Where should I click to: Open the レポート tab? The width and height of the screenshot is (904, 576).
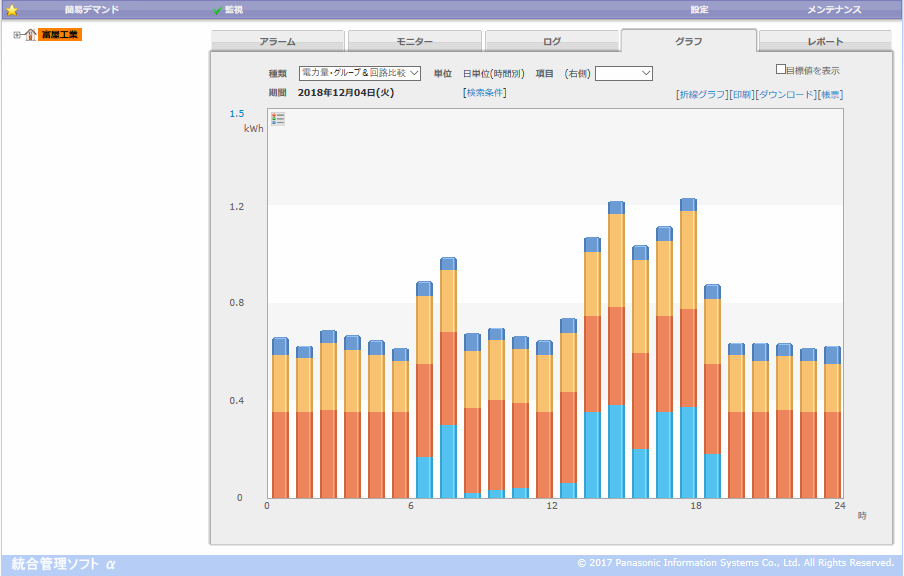click(825, 42)
